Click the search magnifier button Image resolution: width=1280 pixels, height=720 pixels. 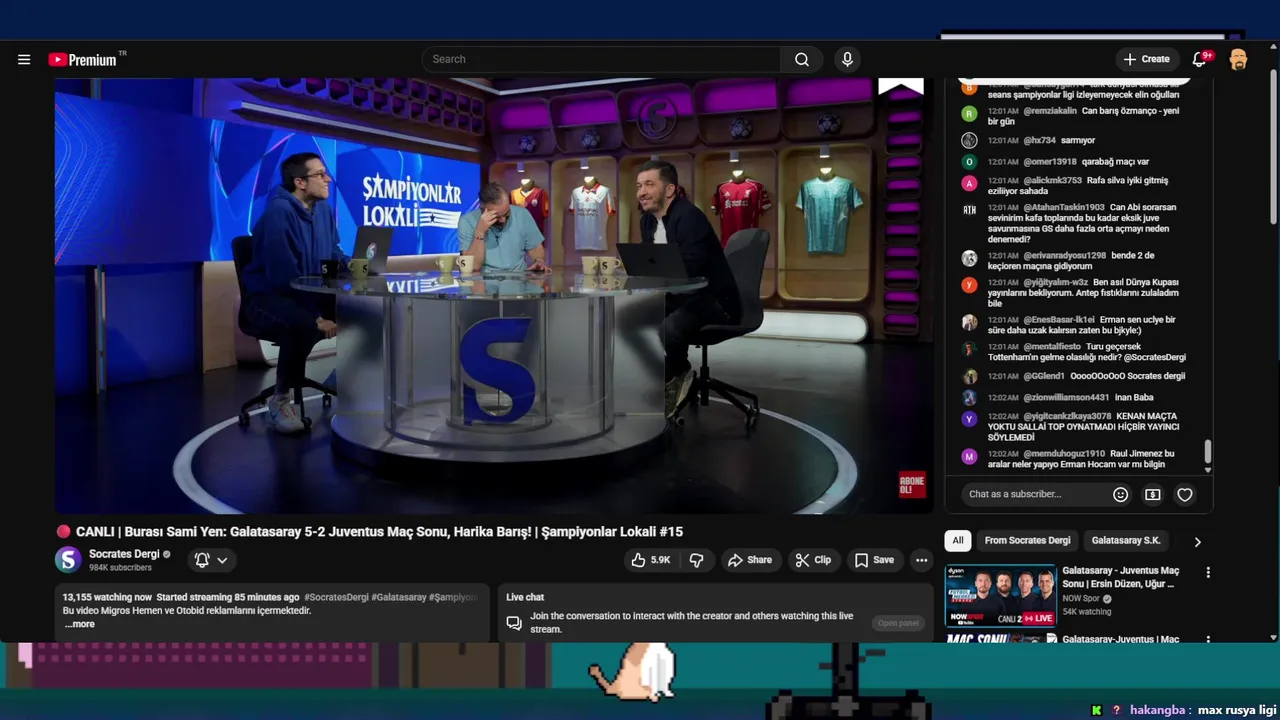coord(802,59)
